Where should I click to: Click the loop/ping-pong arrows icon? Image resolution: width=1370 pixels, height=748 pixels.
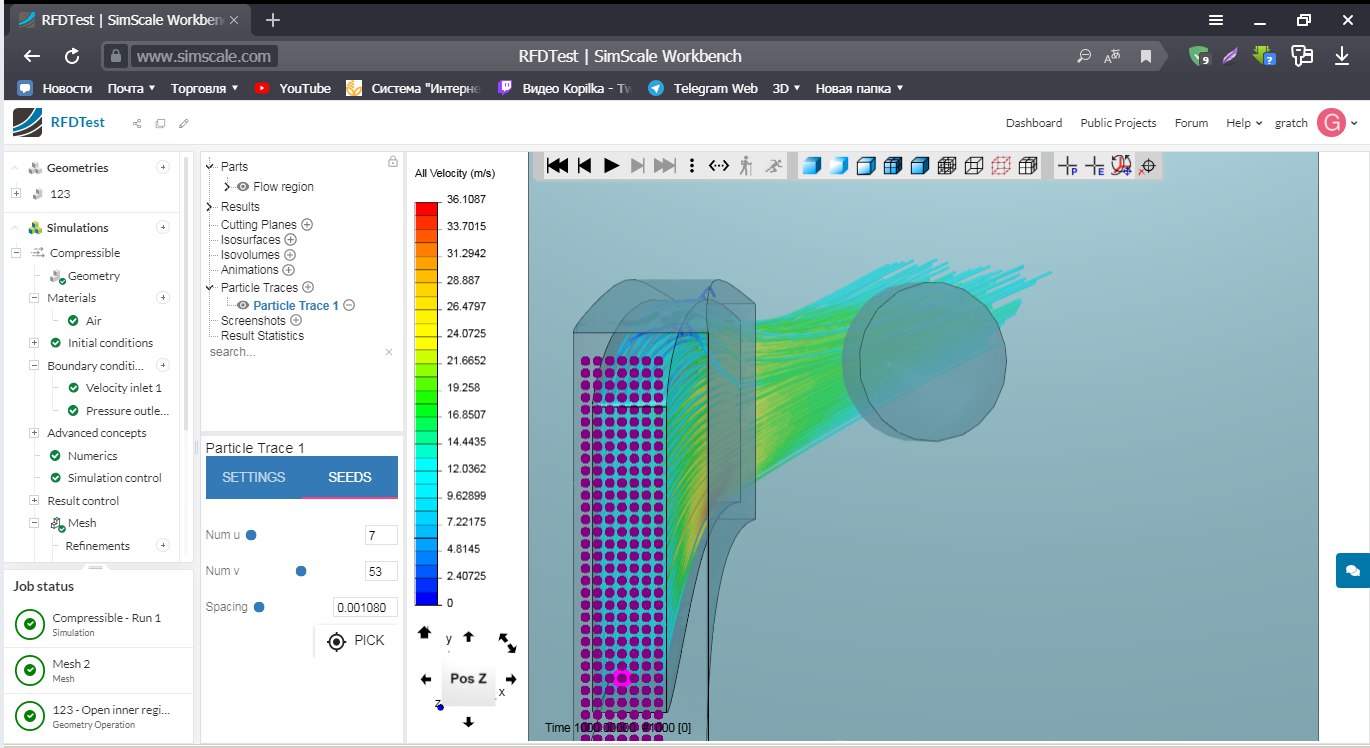pyautogui.click(x=719, y=166)
